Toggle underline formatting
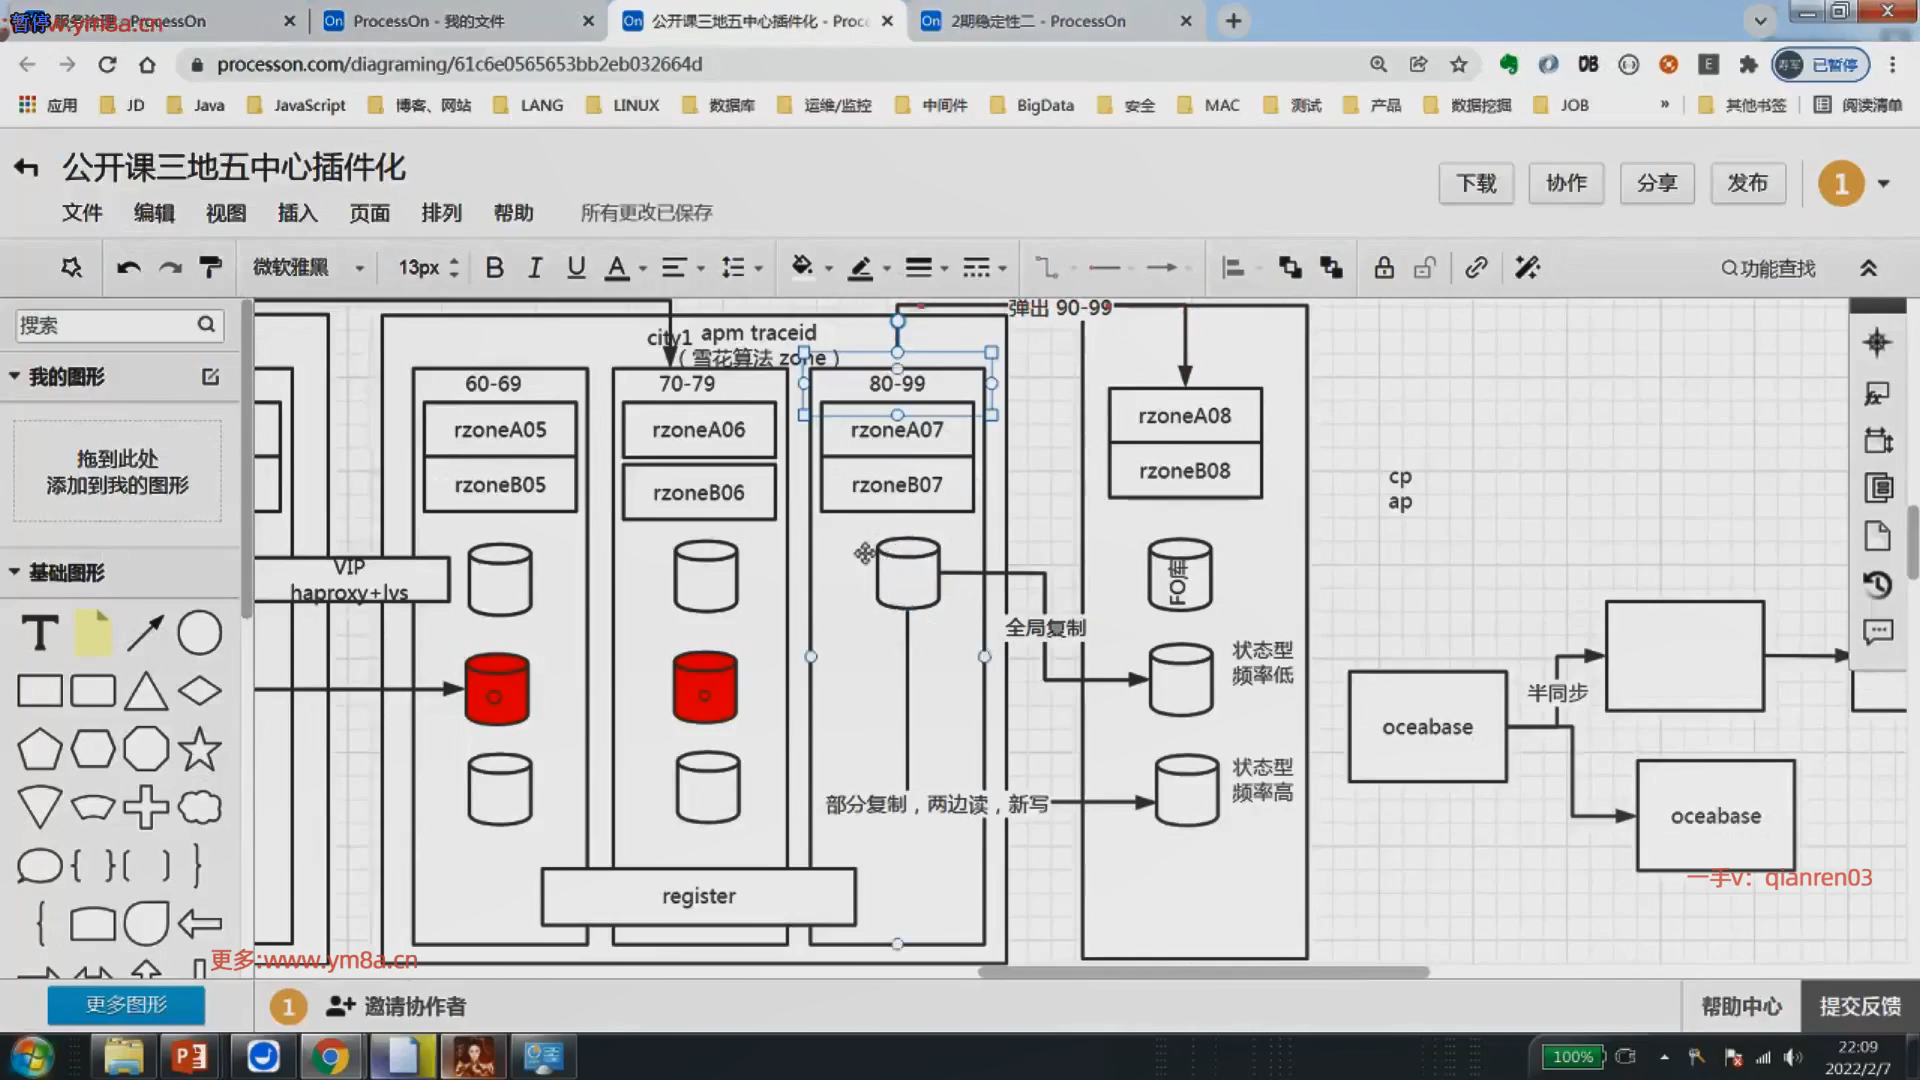 [576, 268]
